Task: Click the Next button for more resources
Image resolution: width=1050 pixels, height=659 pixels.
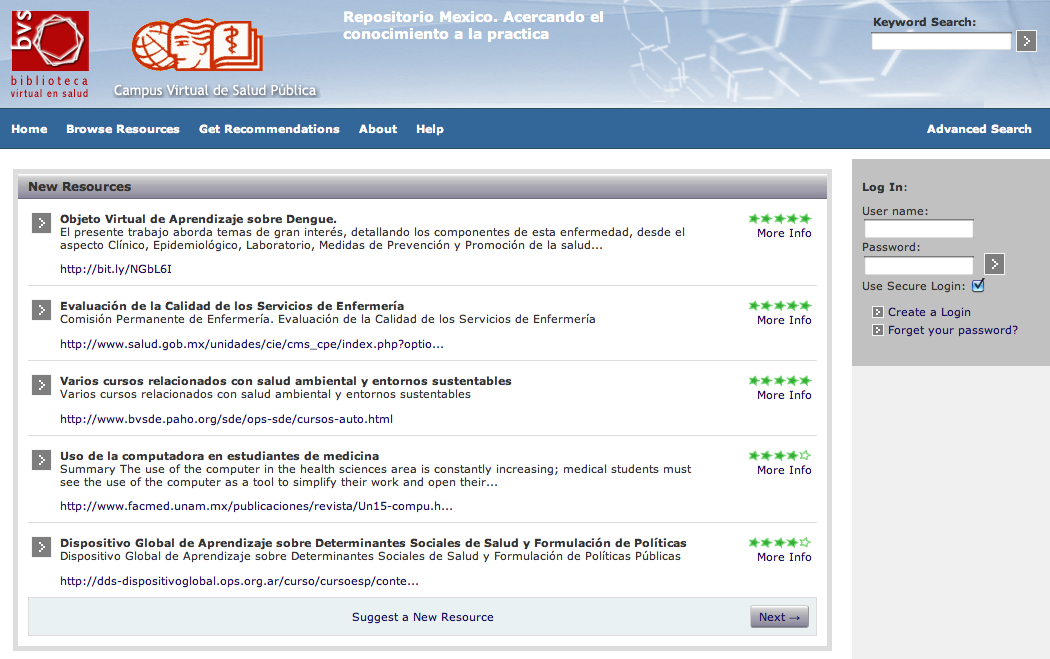Action: point(779,617)
